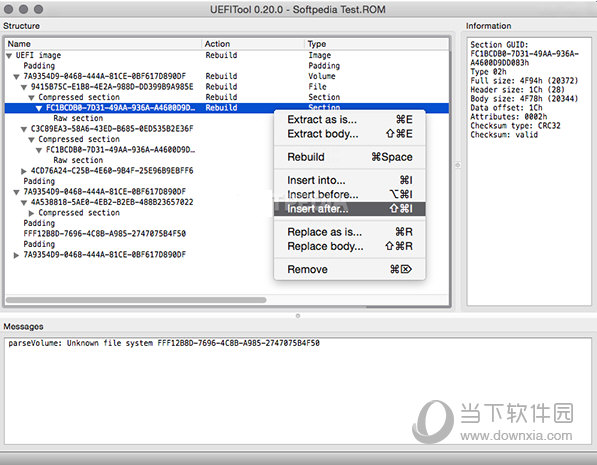
Task: Collapse the selected FC1BCDB0 section arrow
Action: (39, 108)
